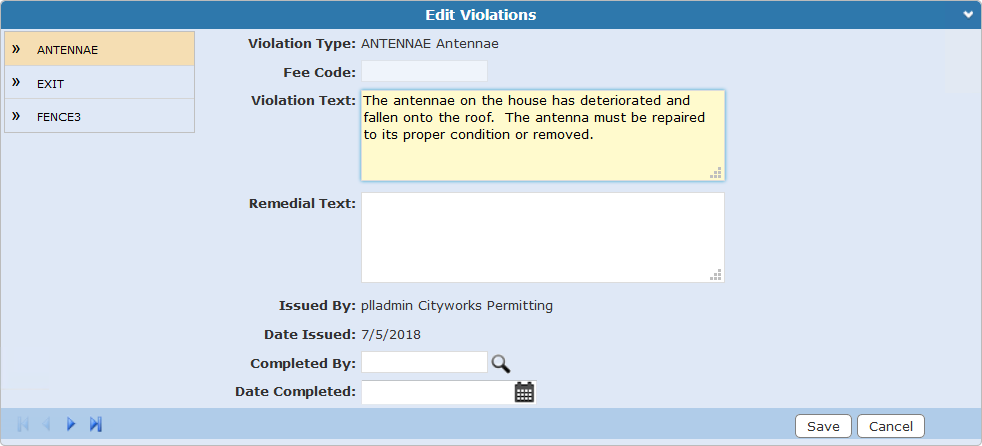Click the Completed By search magnifier icon

coord(500,363)
